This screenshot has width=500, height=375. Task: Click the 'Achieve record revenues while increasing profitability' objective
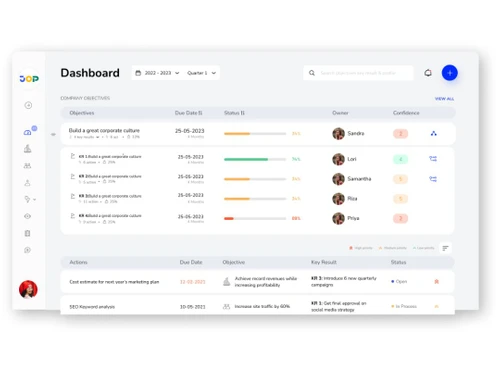coord(266,282)
